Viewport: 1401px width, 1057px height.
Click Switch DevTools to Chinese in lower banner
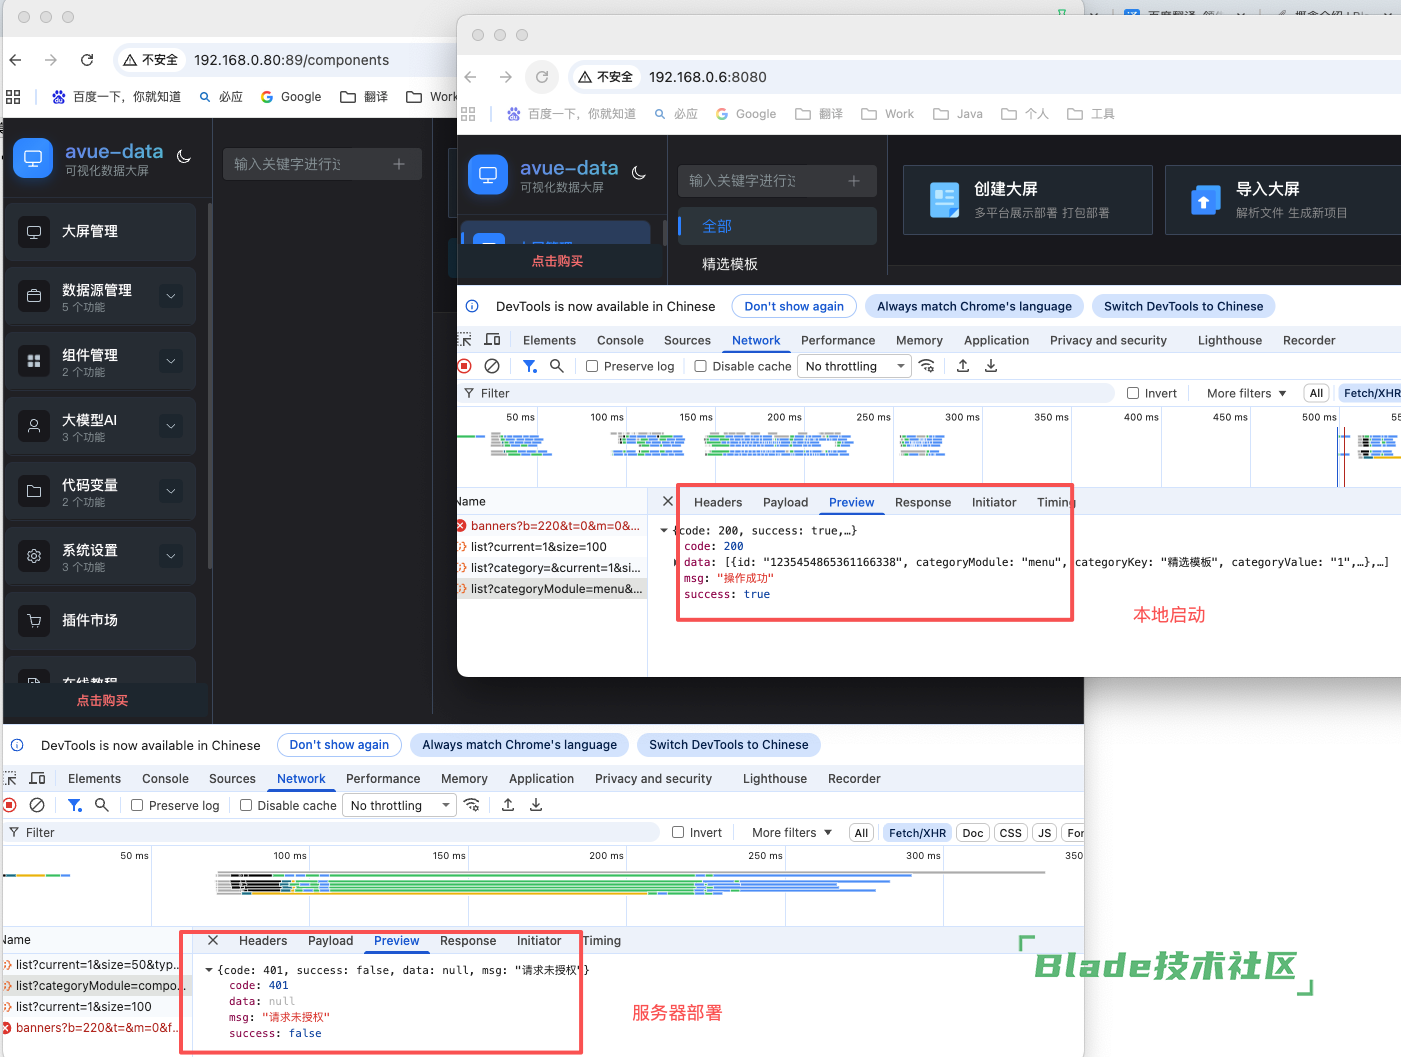click(728, 744)
